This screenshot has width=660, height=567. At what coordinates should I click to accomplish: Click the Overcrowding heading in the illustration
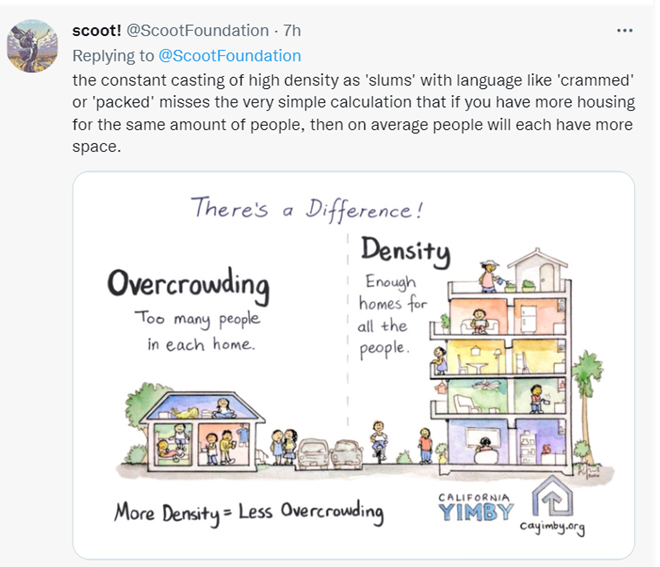[x=188, y=284]
